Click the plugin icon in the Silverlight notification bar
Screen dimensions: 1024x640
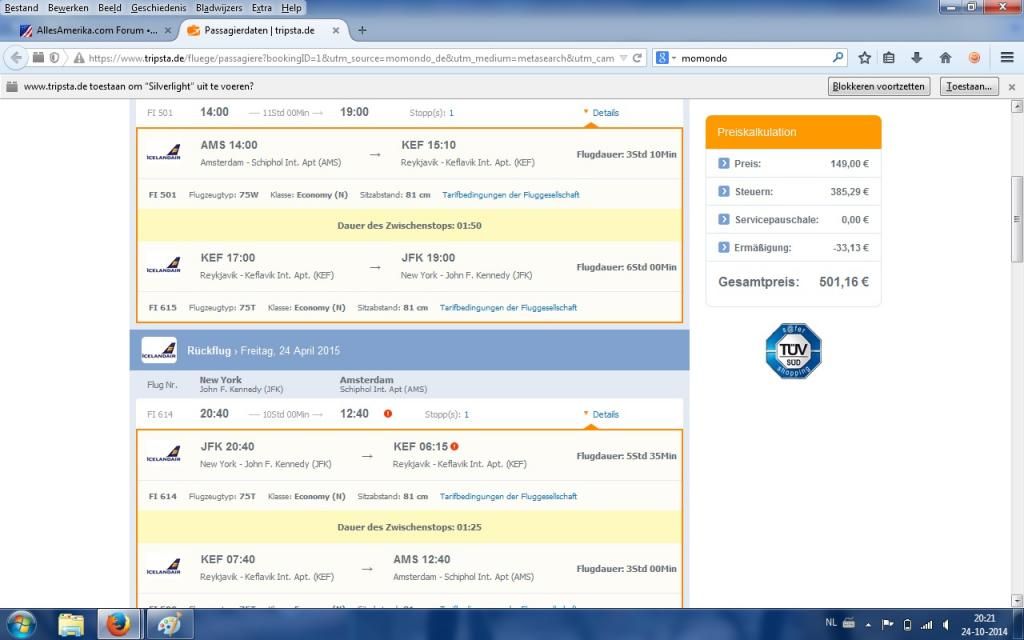(x=12, y=86)
